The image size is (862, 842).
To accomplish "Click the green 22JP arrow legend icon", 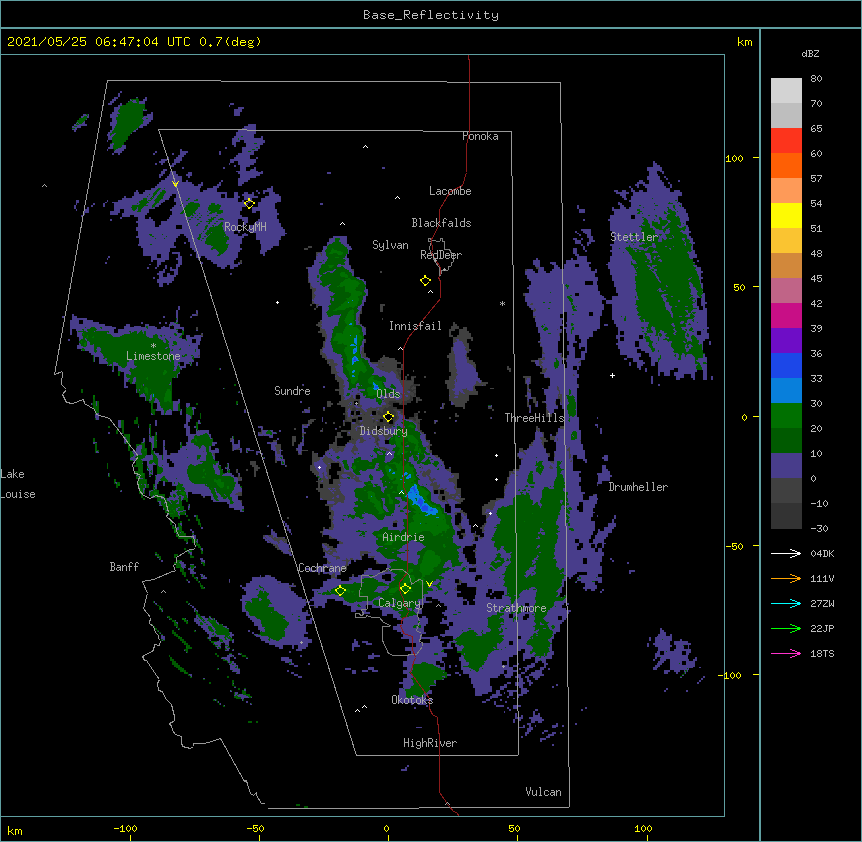I will pos(786,628).
